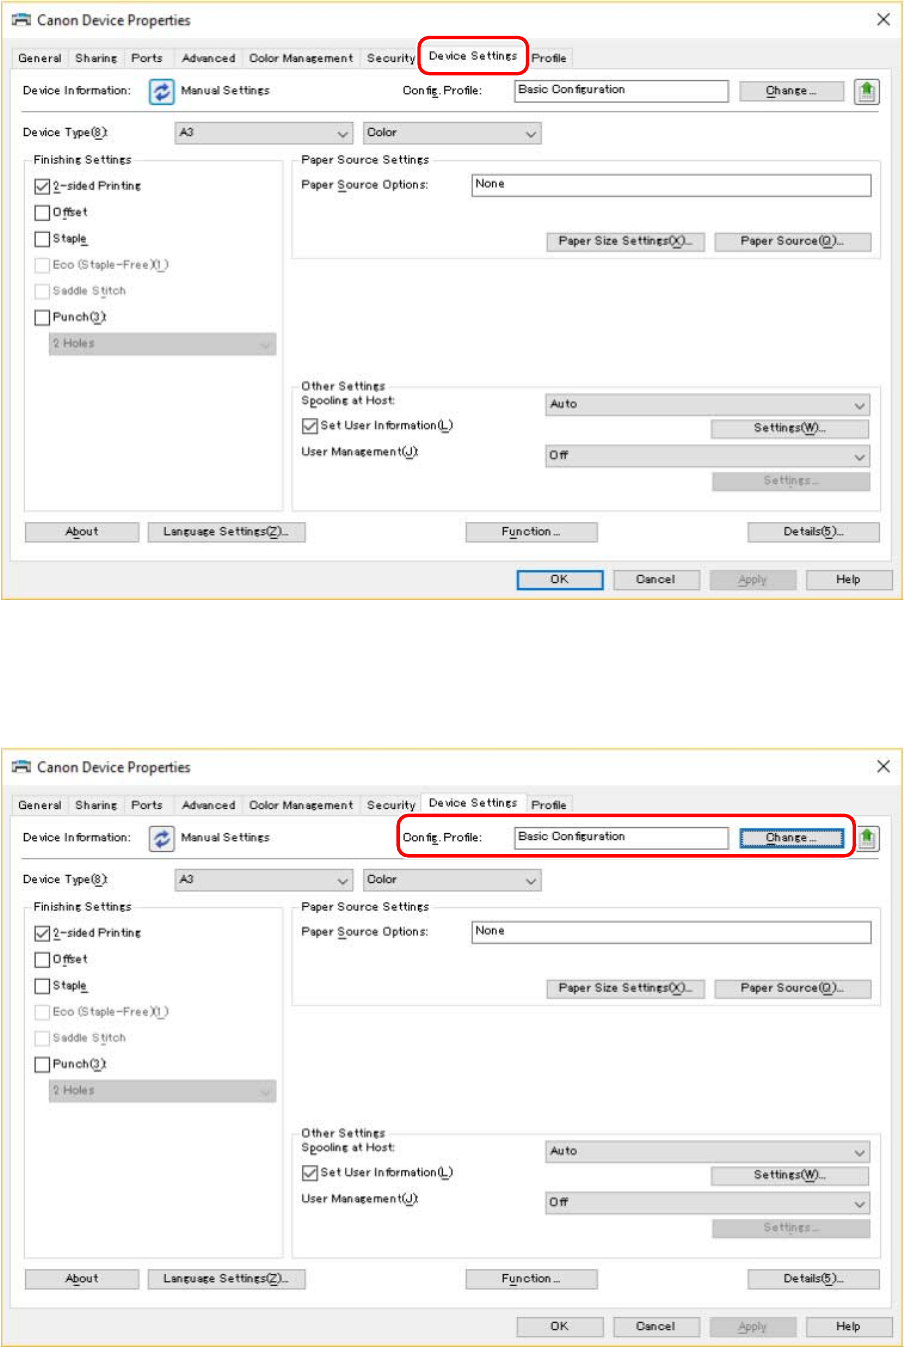Image resolution: width=904 pixels, height=1347 pixels.
Task: Open User Management dropdown in lower dialog
Action: coord(708,1202)
